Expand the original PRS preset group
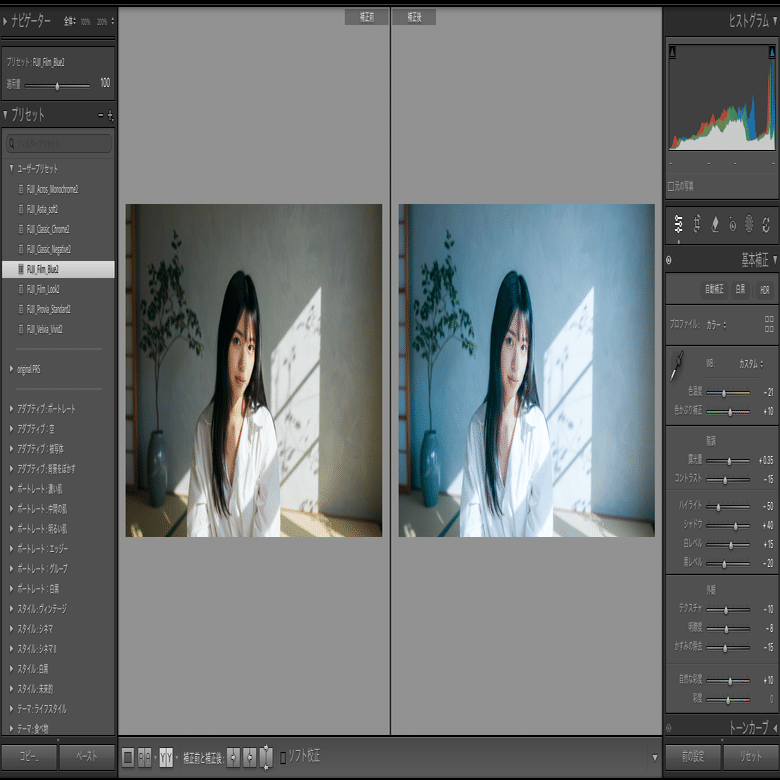 [11, 369]
